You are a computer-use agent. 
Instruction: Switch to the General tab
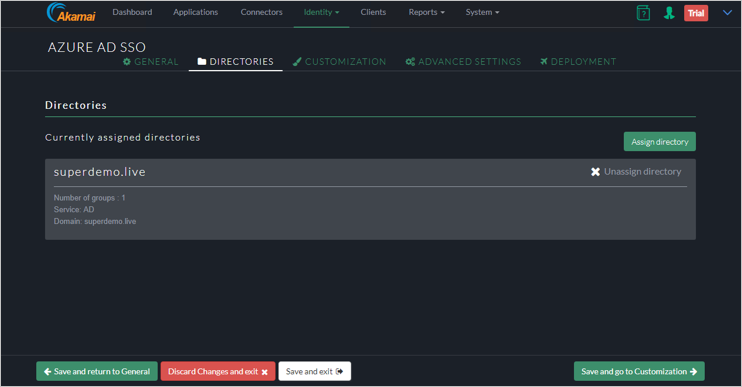pyautogui.click(x=150, y=62)
